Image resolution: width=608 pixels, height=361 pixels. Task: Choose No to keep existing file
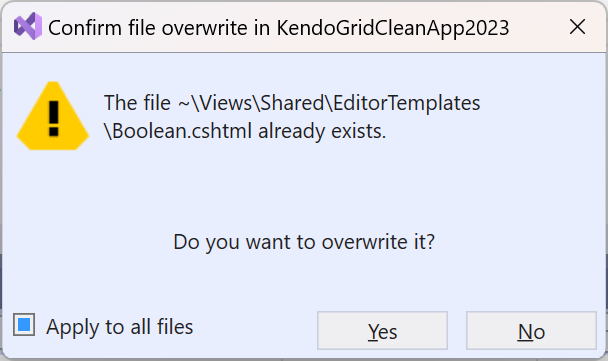pyautogui.click(x=531, y=330)
